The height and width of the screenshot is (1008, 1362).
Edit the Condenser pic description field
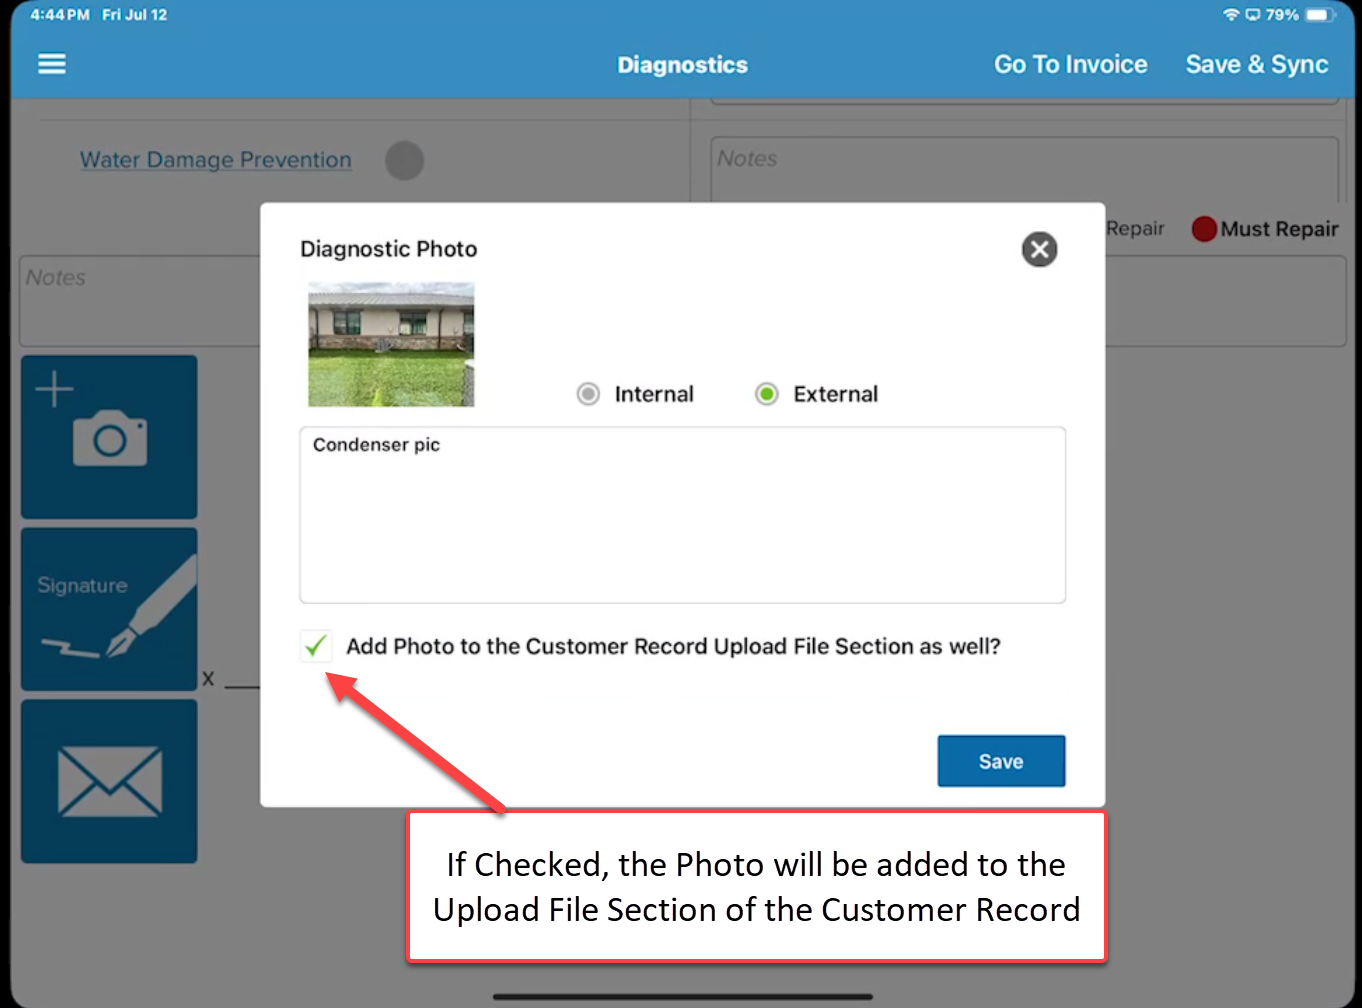[x=682, y=515]
